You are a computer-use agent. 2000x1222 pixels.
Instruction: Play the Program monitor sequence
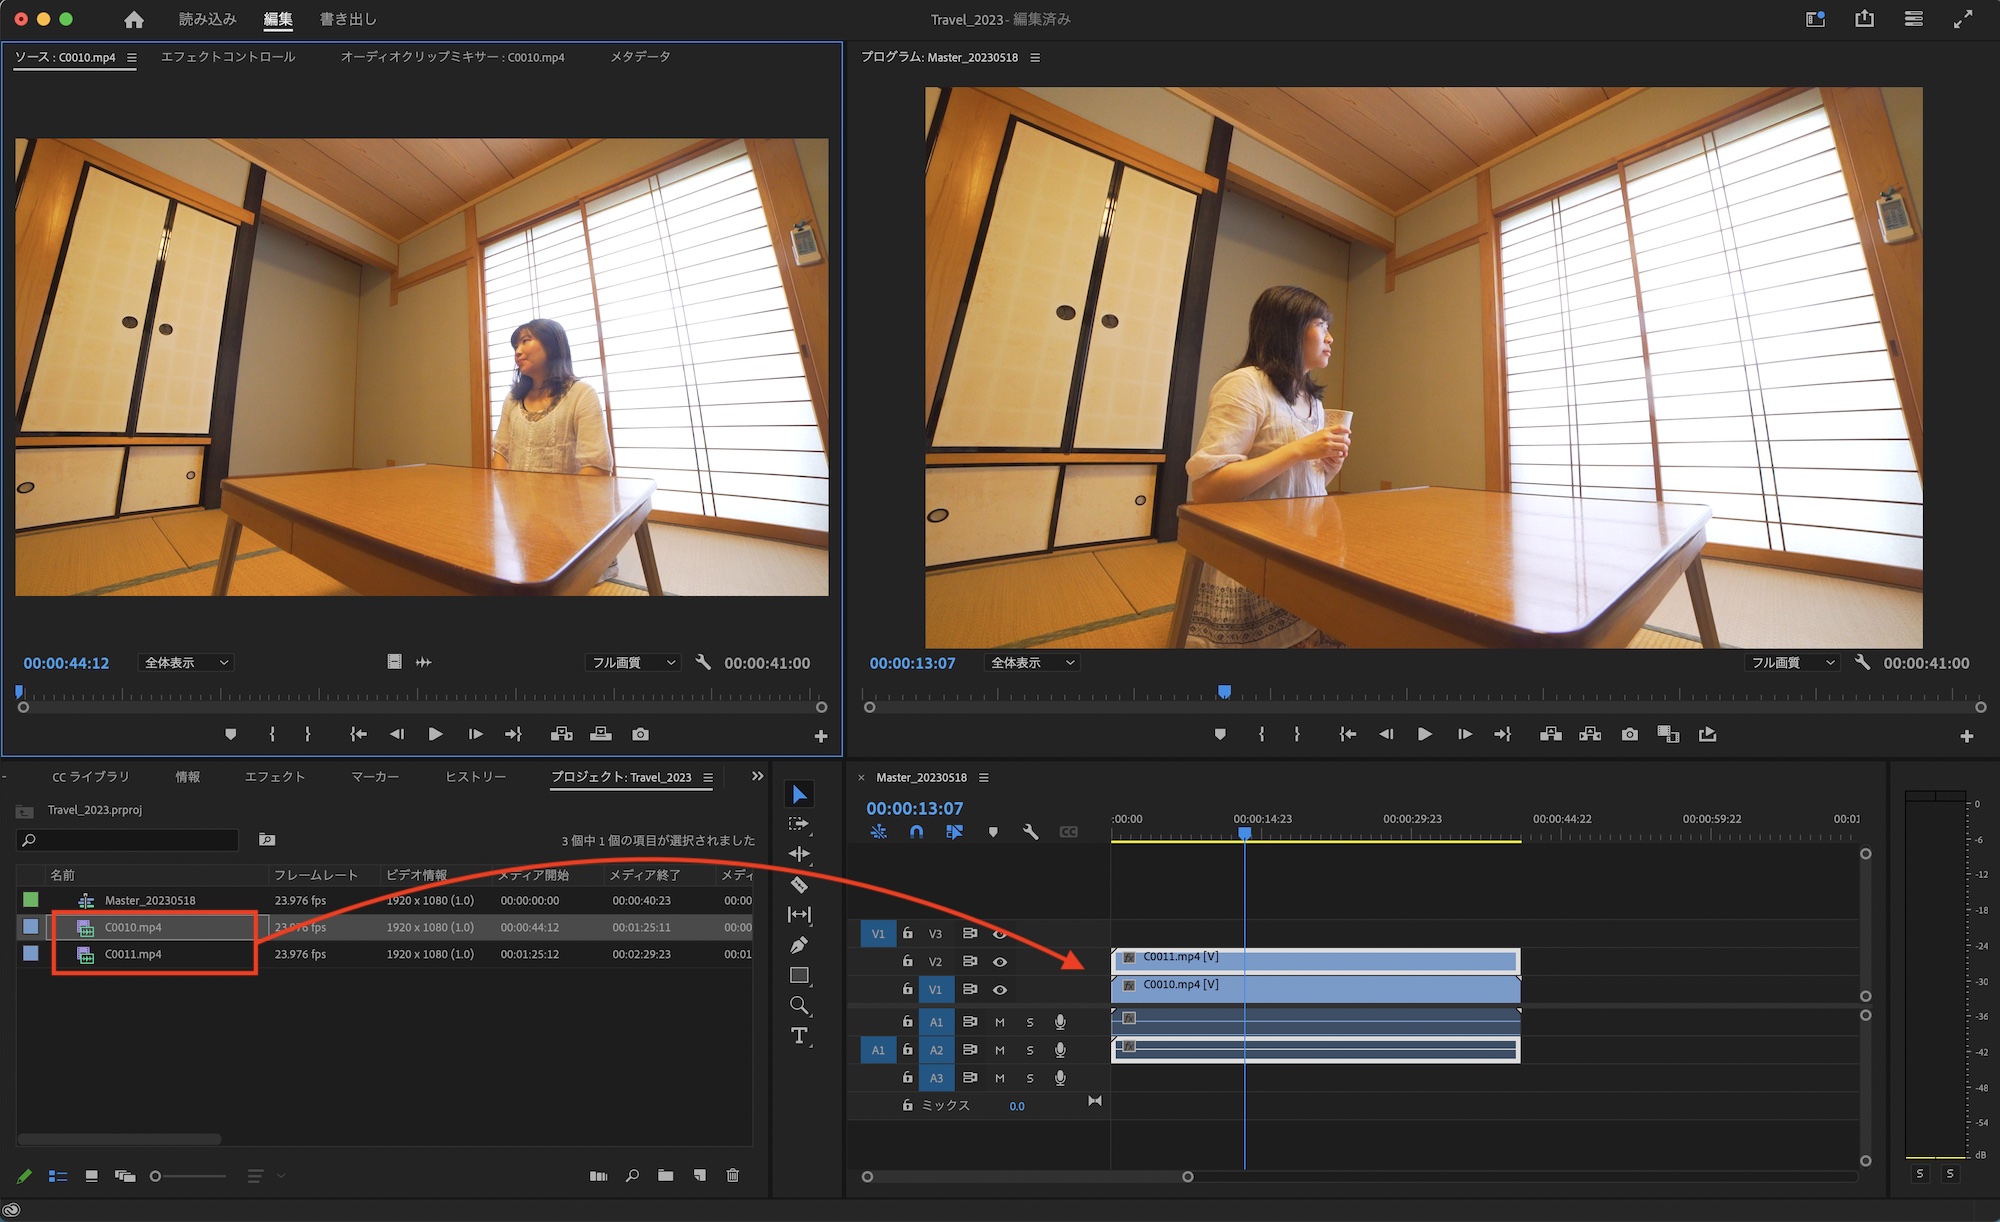(1425, 734)
